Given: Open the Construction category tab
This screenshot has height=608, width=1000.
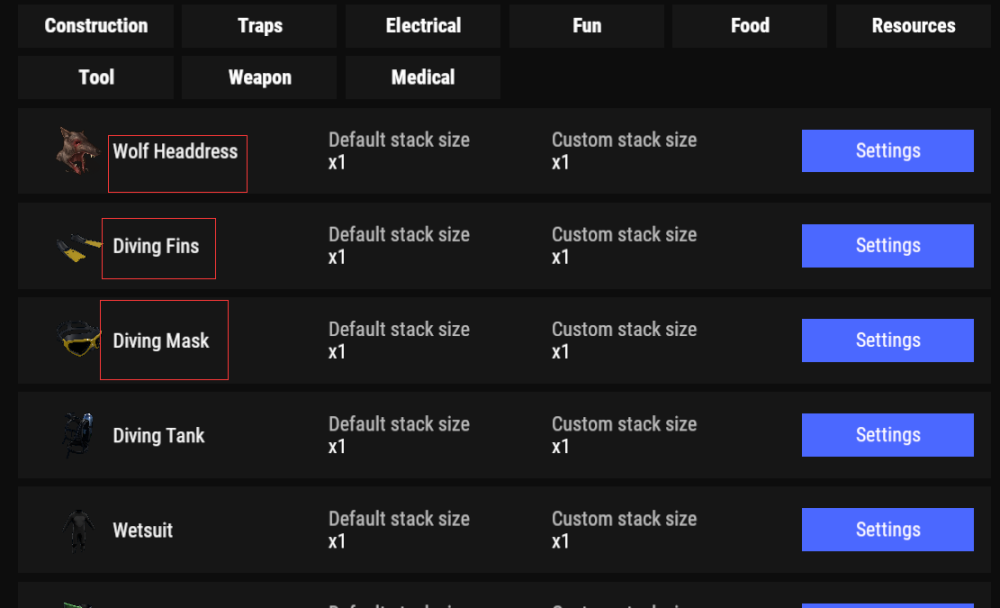Looking at the screenshot, I should coord(96,26).
